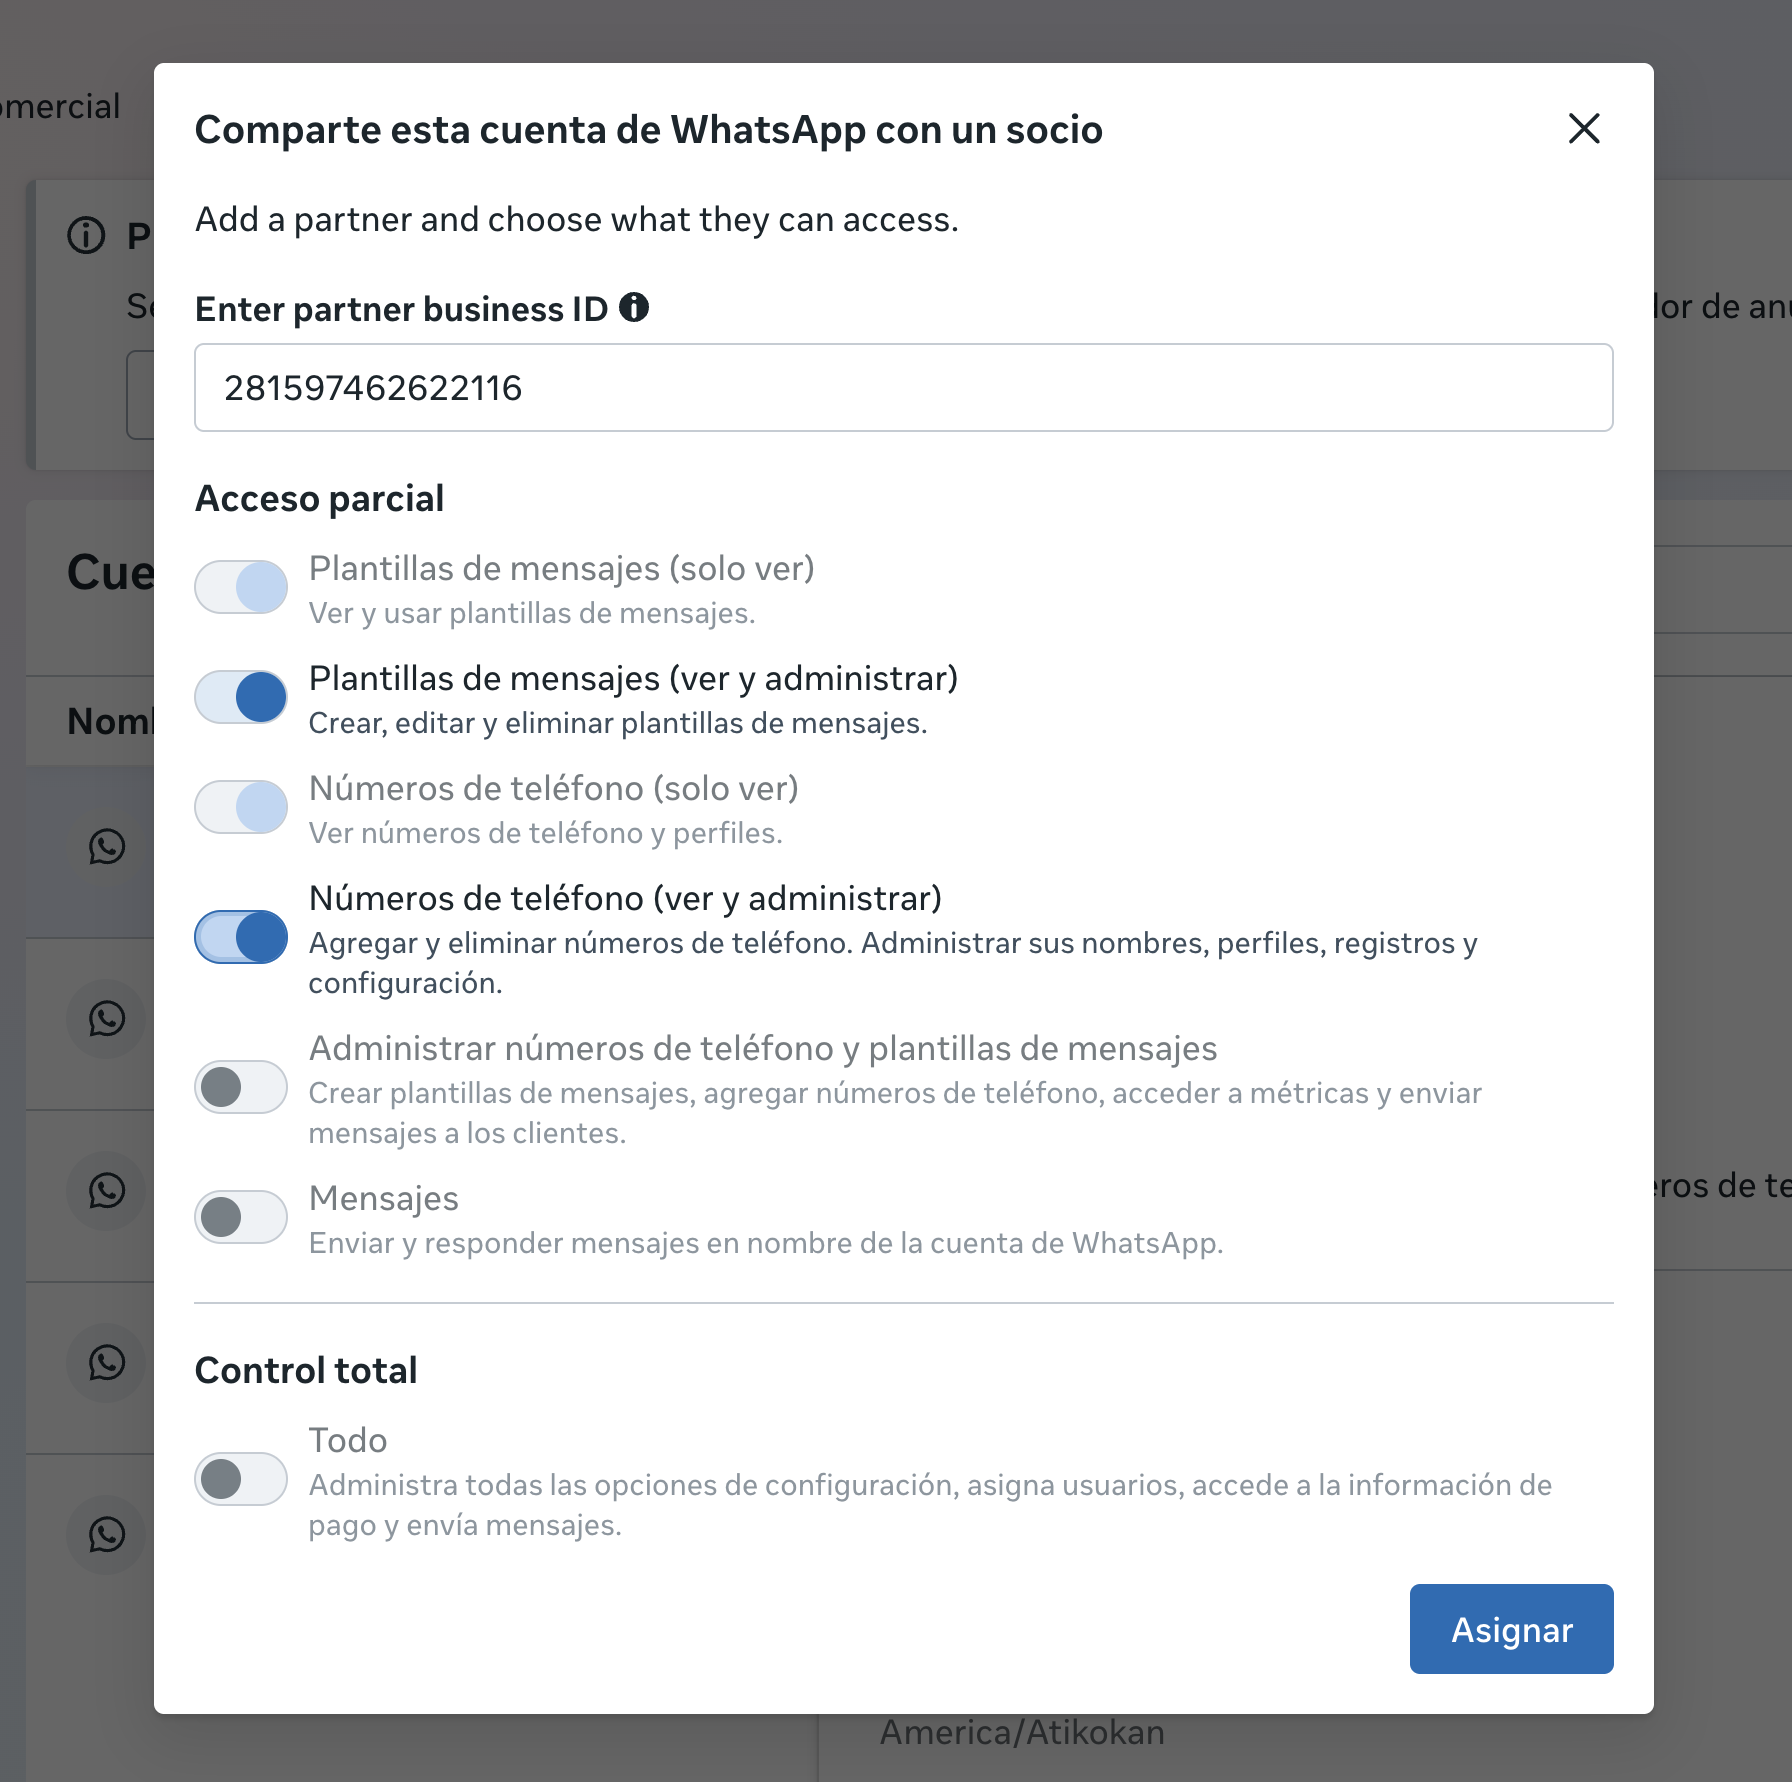This screenshot has width=1792, height=1782.
Task: Click the Mensajes option label
Action: coord(384,1199)
